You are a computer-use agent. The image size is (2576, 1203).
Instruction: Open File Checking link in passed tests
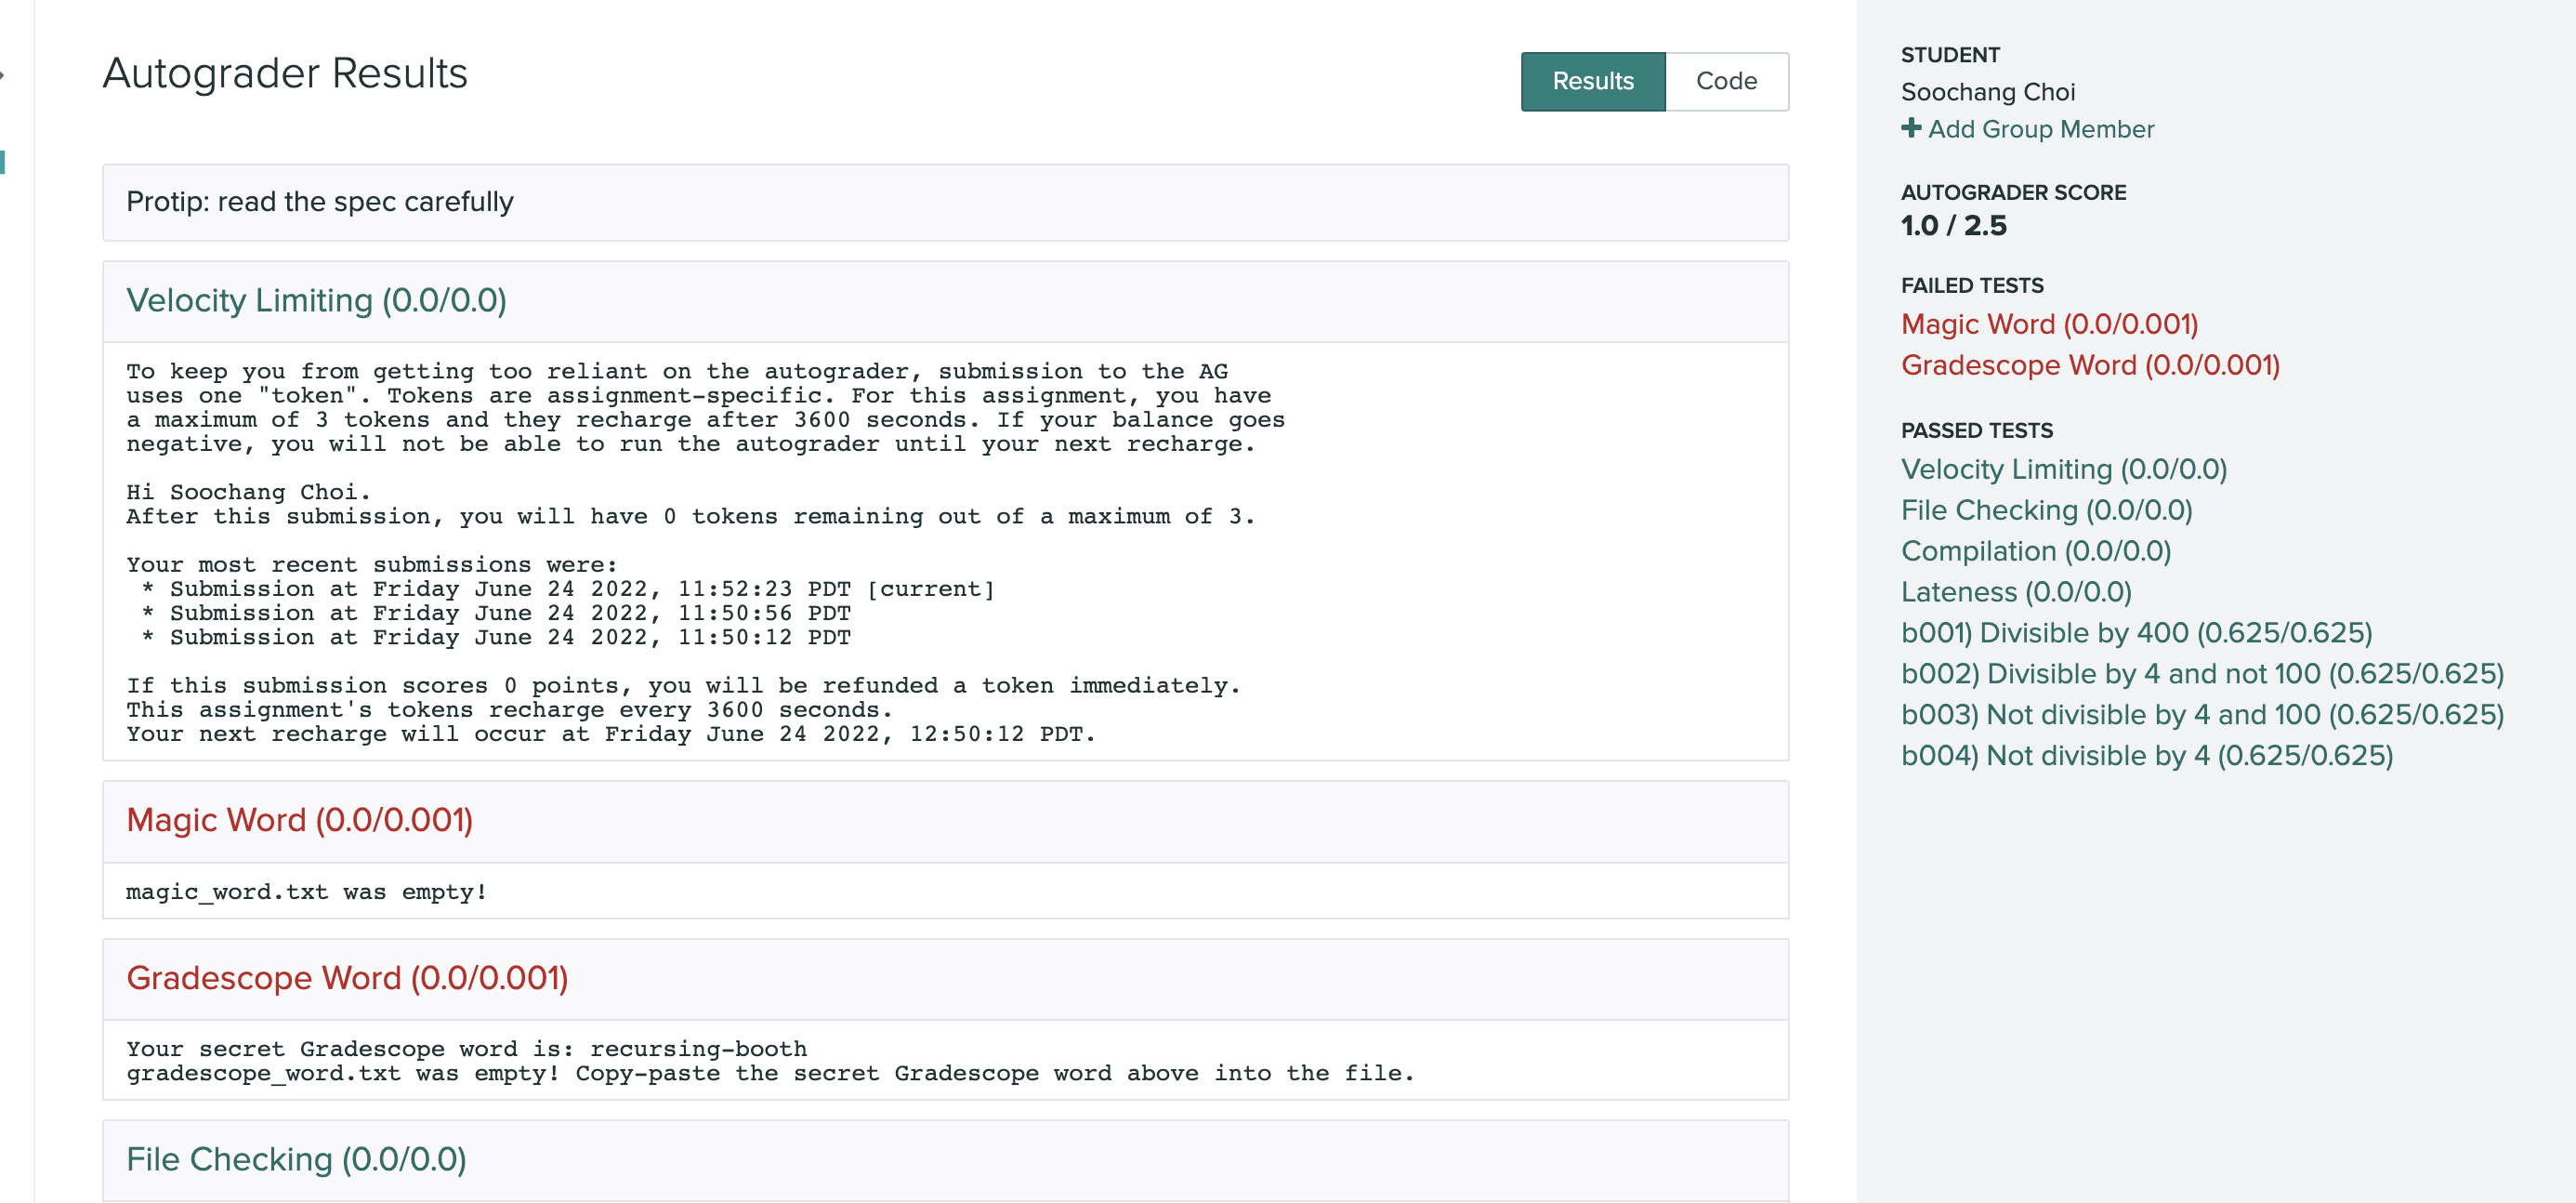(x=2045, y=510)
